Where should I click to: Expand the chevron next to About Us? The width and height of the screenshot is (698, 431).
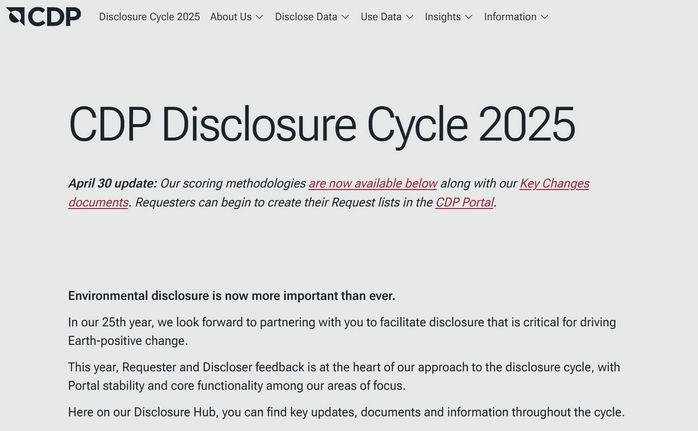[x=259, y=17]
